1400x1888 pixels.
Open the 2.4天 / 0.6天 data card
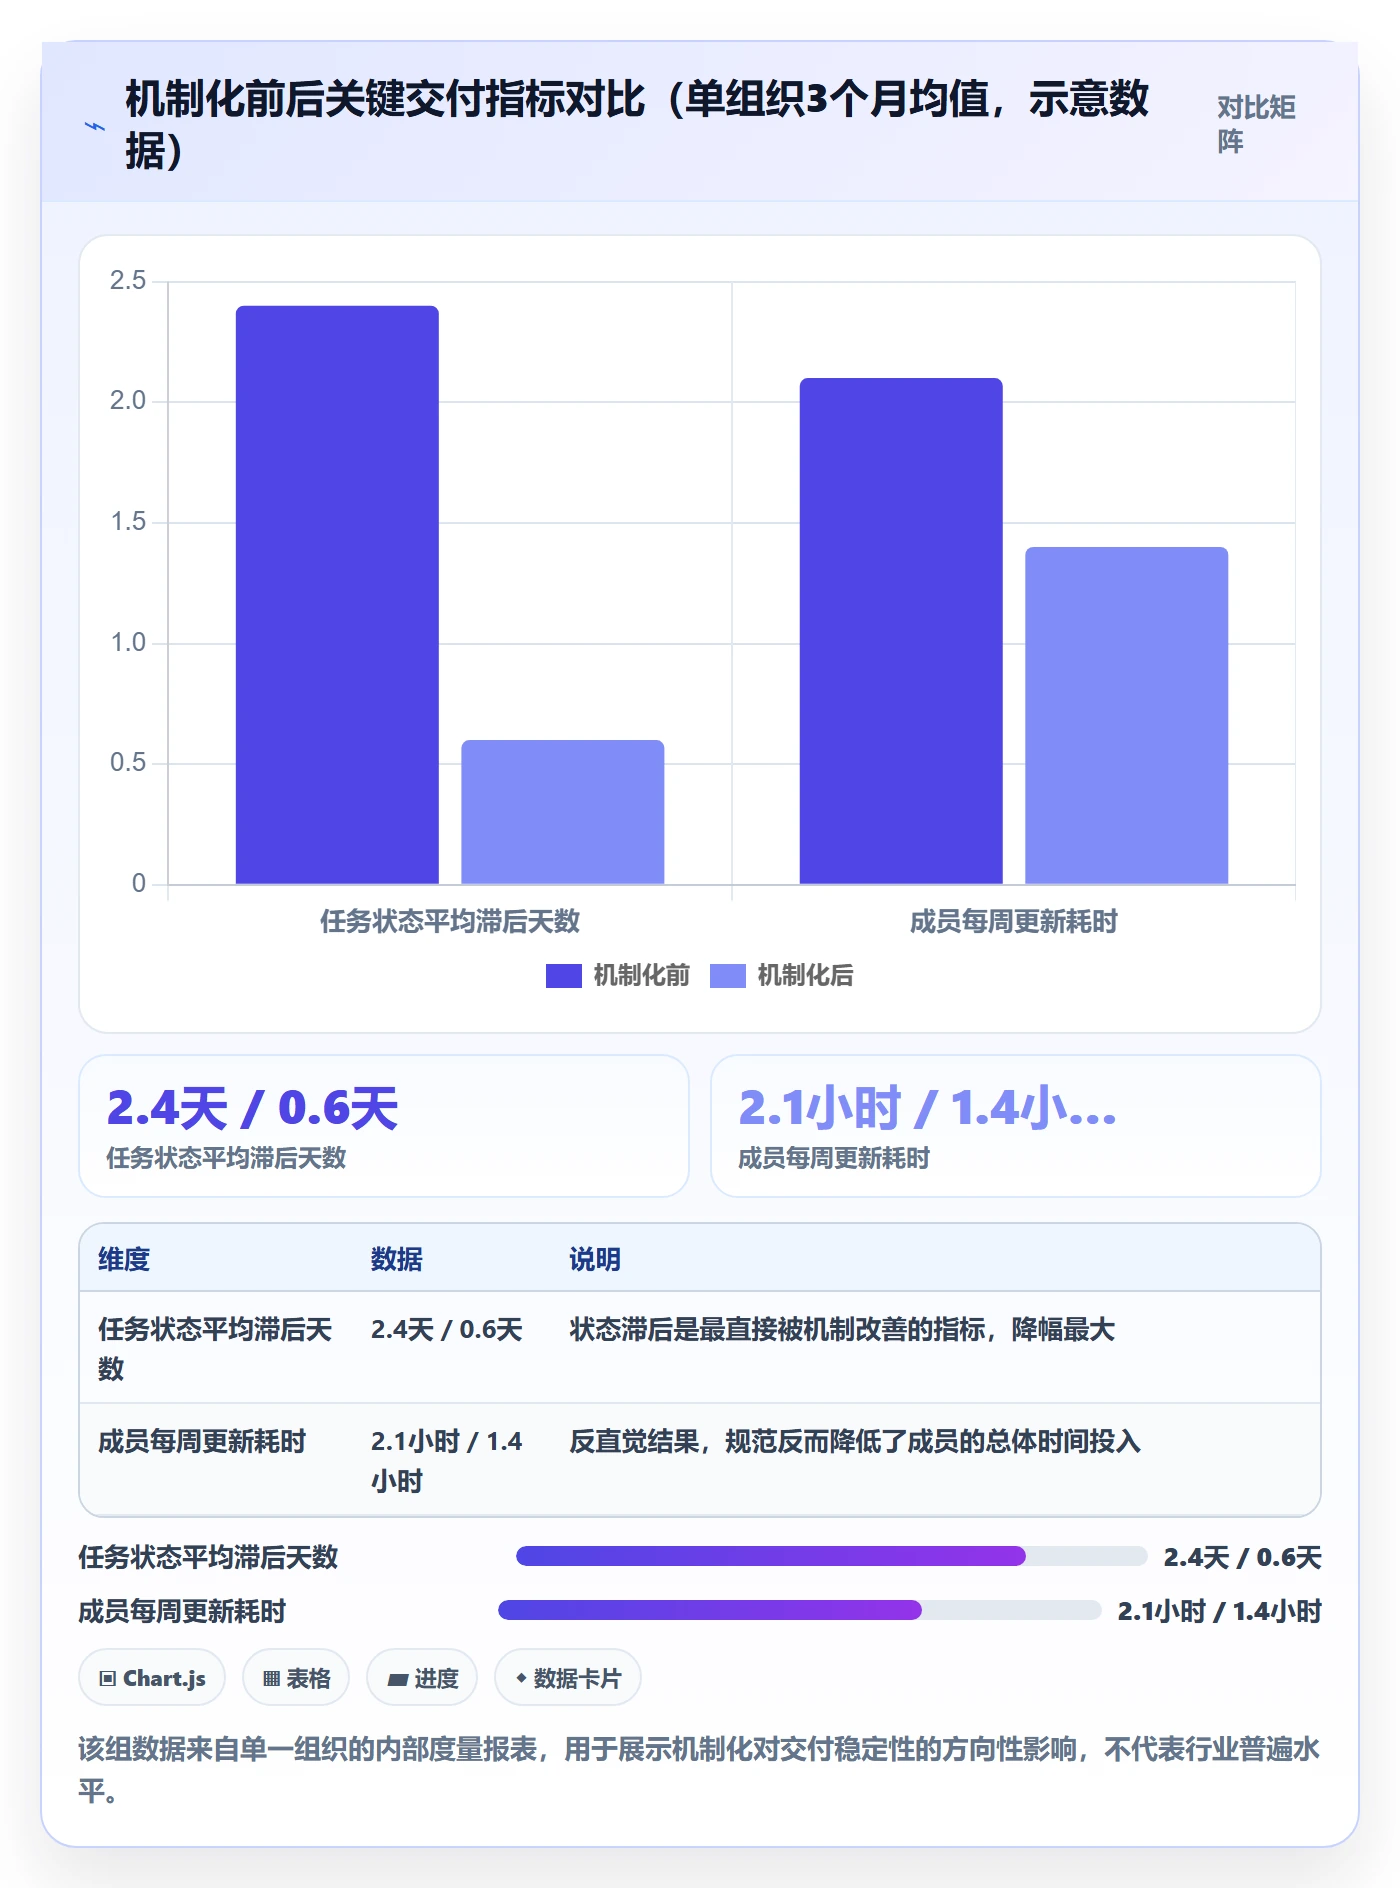[384, 1126]
